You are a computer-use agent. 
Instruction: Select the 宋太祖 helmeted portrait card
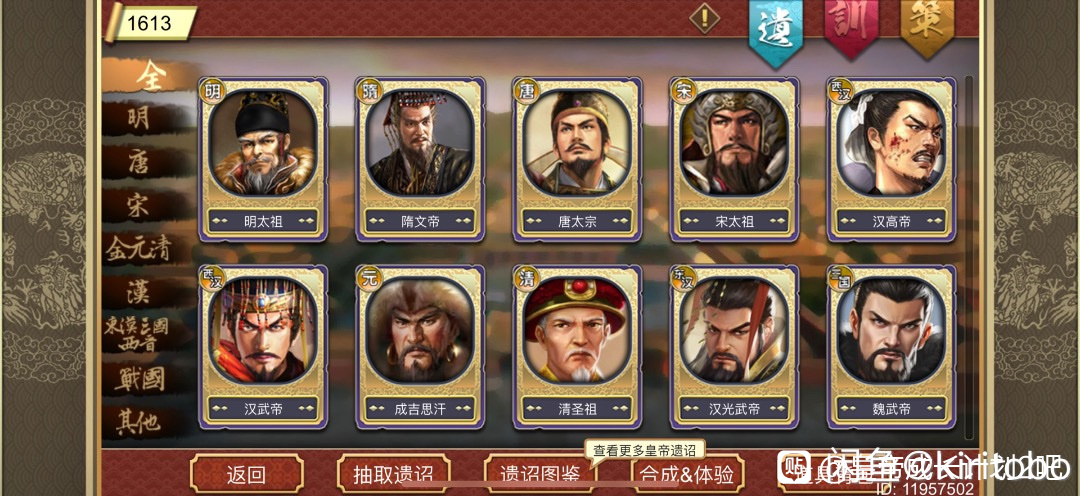(x=734, y=159)
